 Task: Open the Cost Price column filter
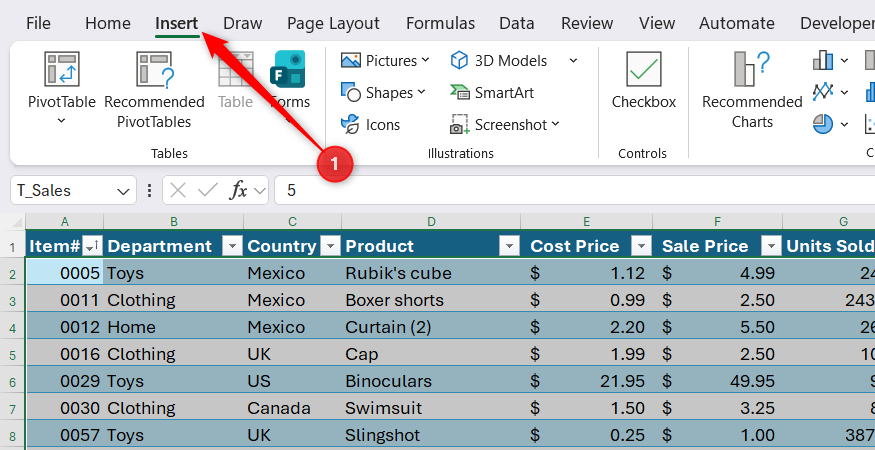pyautogui.click(x=641, y=246)
